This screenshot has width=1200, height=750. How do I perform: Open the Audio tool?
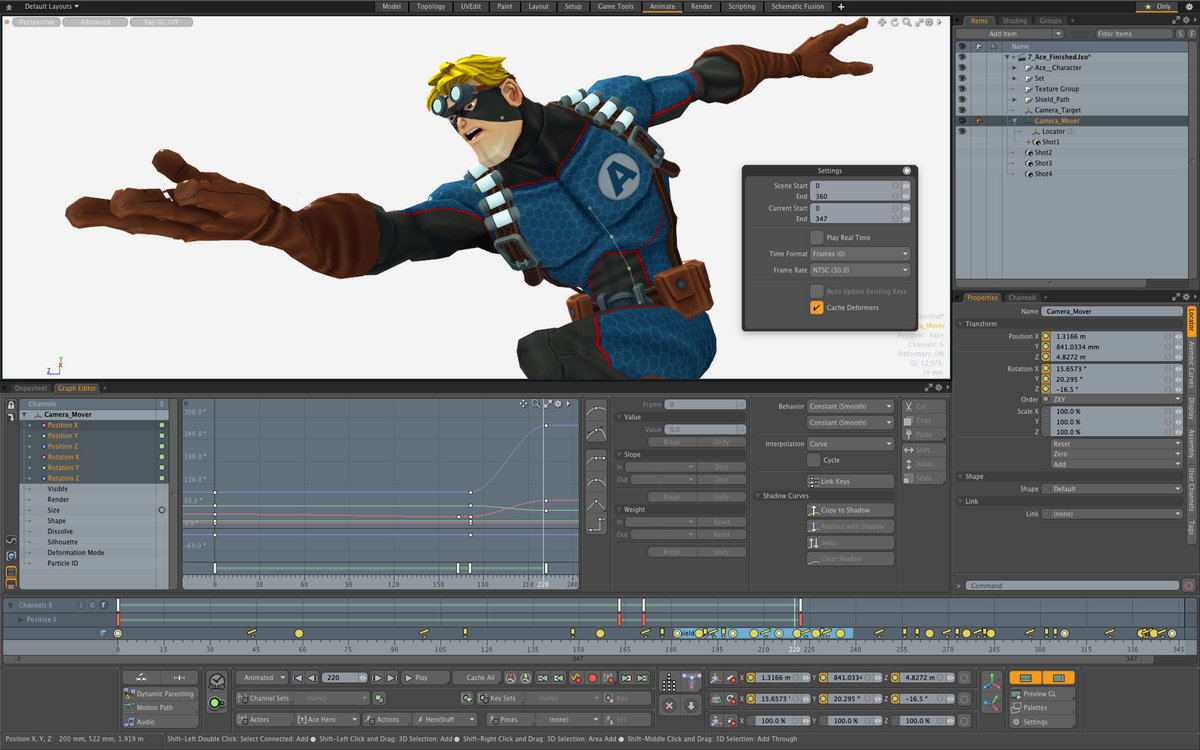[160, 721]
